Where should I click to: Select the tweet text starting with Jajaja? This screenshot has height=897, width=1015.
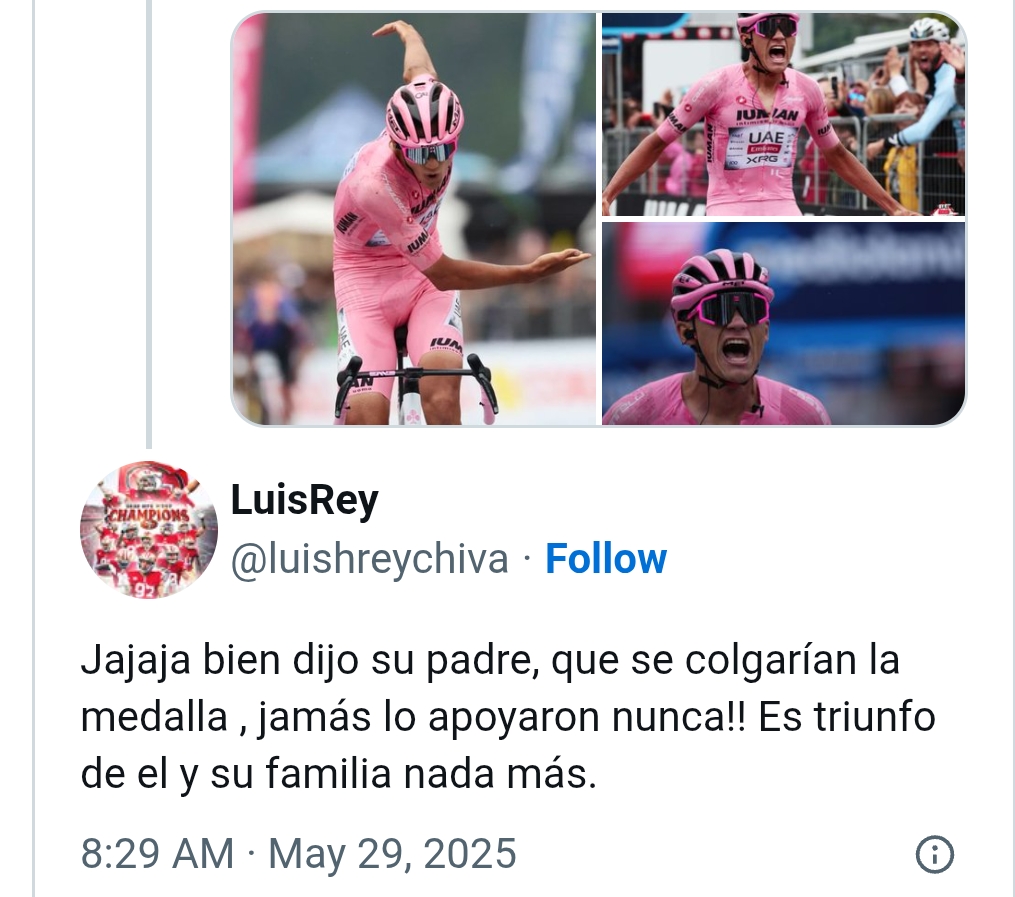pyautogui.click(x=508, y=717)
